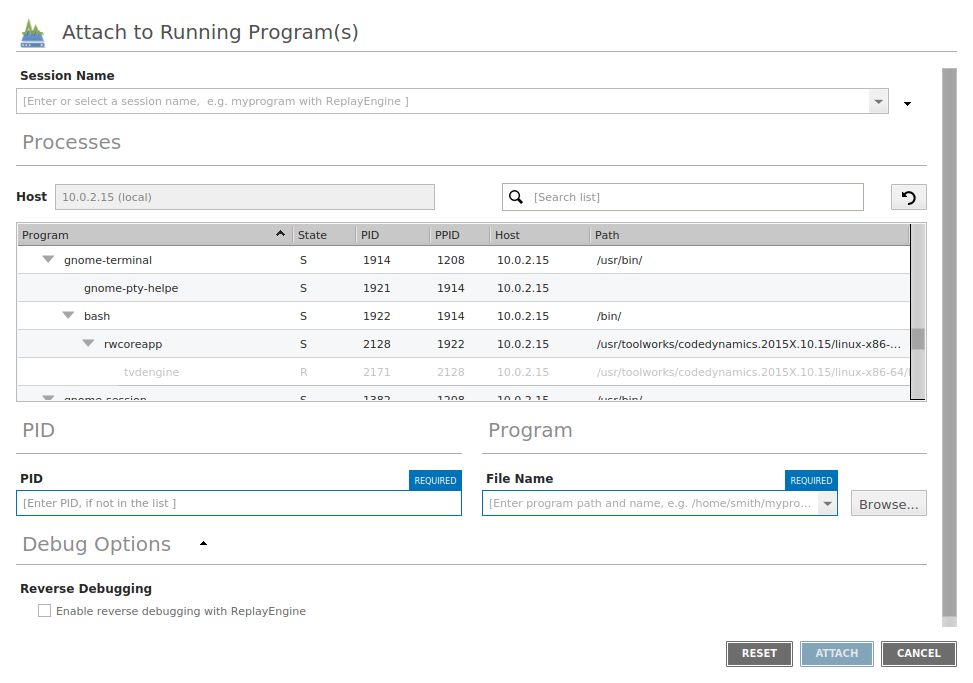Image resolution: width=973 pixels, height=683 pixels.
Task: Click the CodeDynamics logo icon
Action: pos(33,33)
